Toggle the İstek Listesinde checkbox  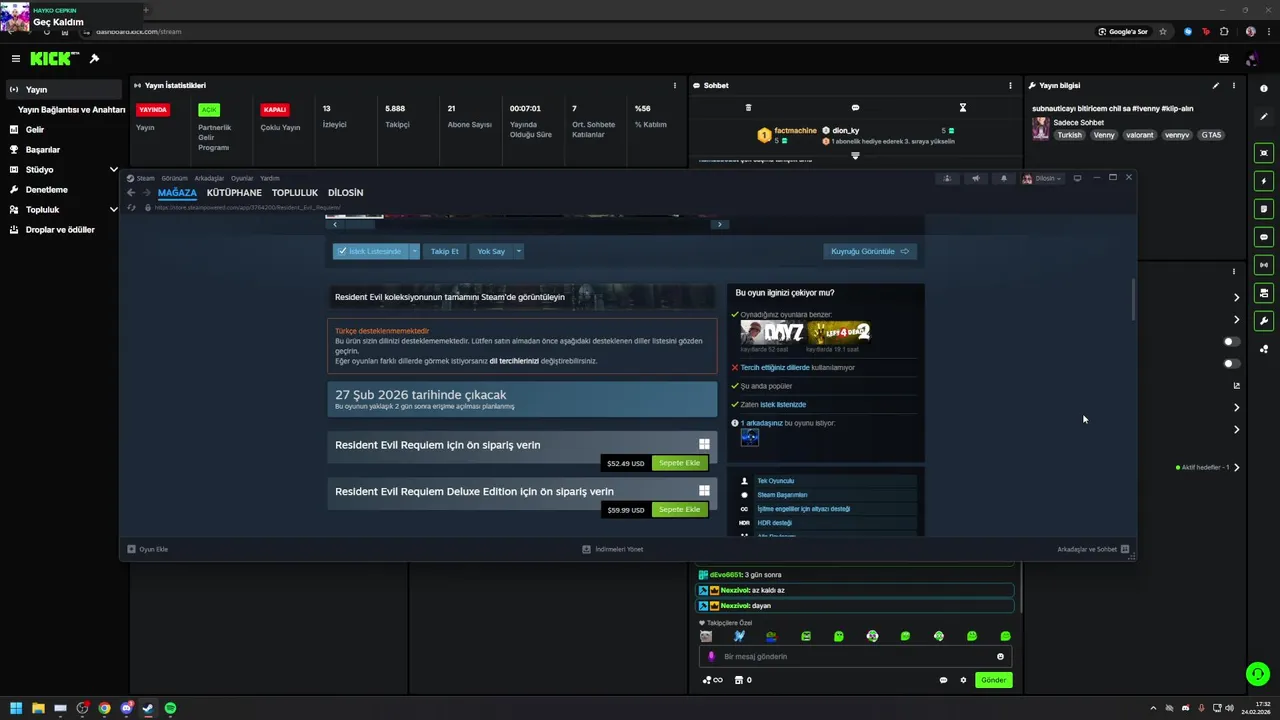point(342,251)
